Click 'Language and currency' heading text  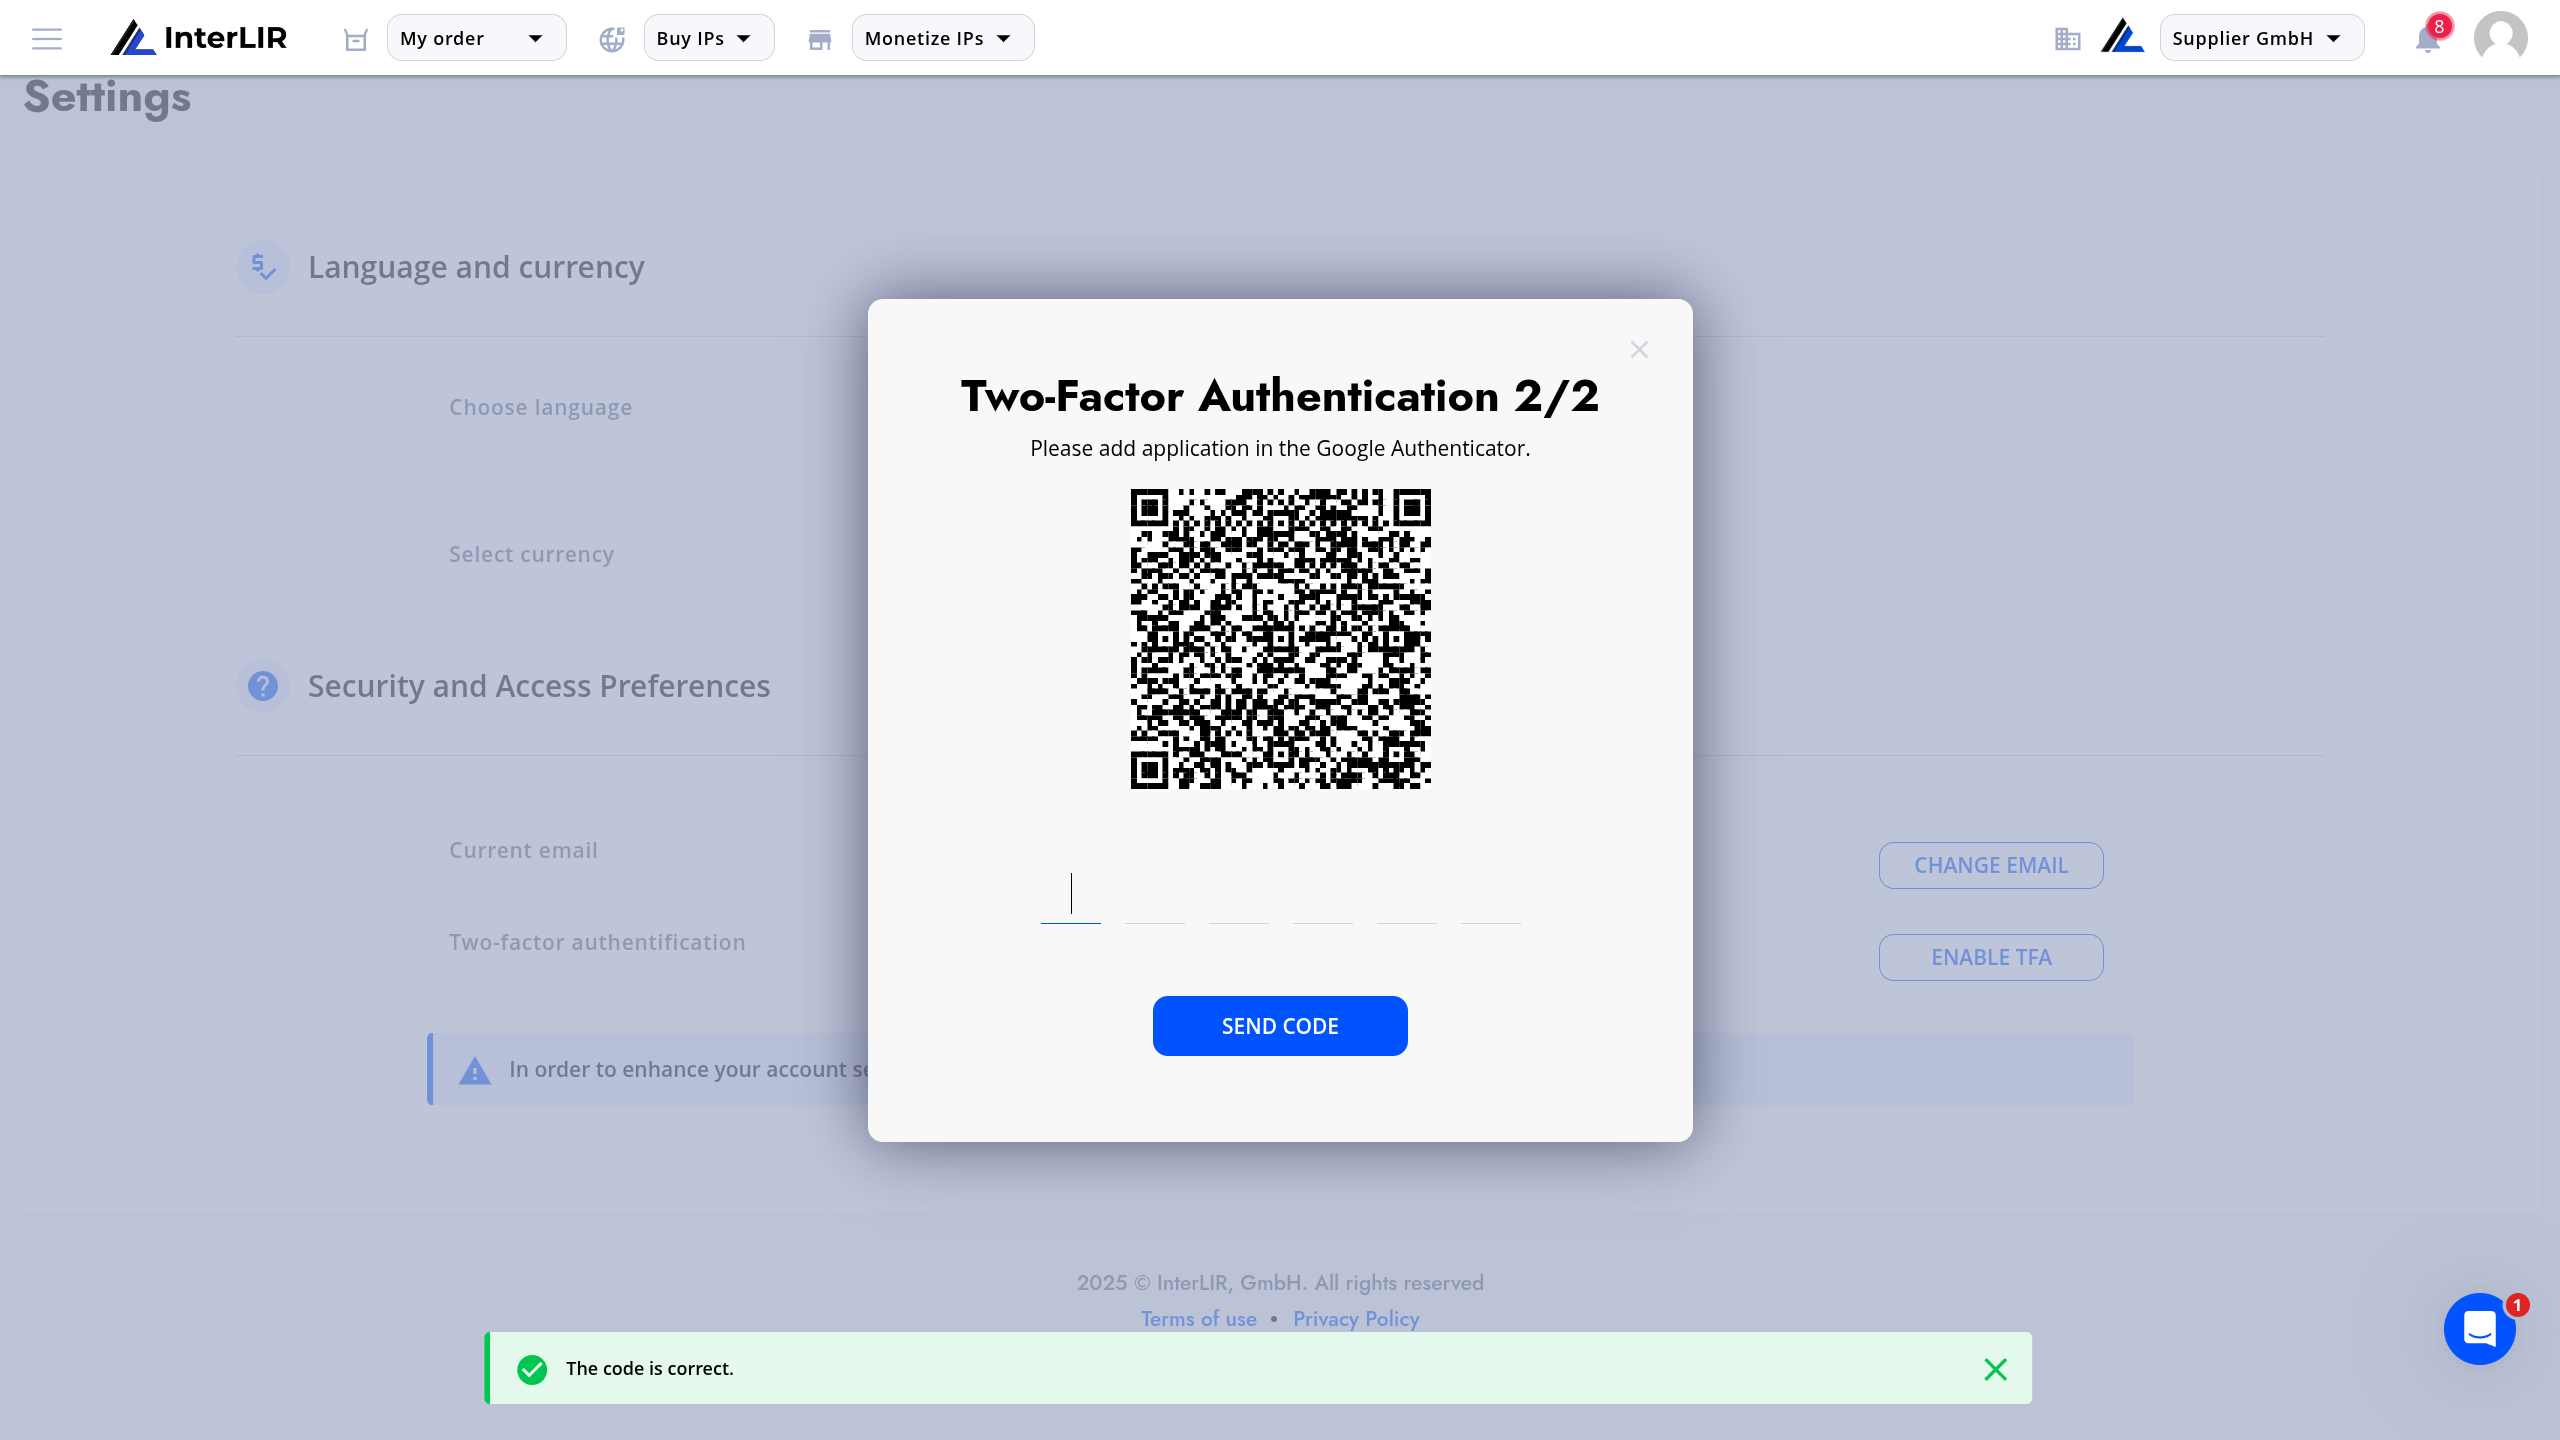(x=476, y=267)
